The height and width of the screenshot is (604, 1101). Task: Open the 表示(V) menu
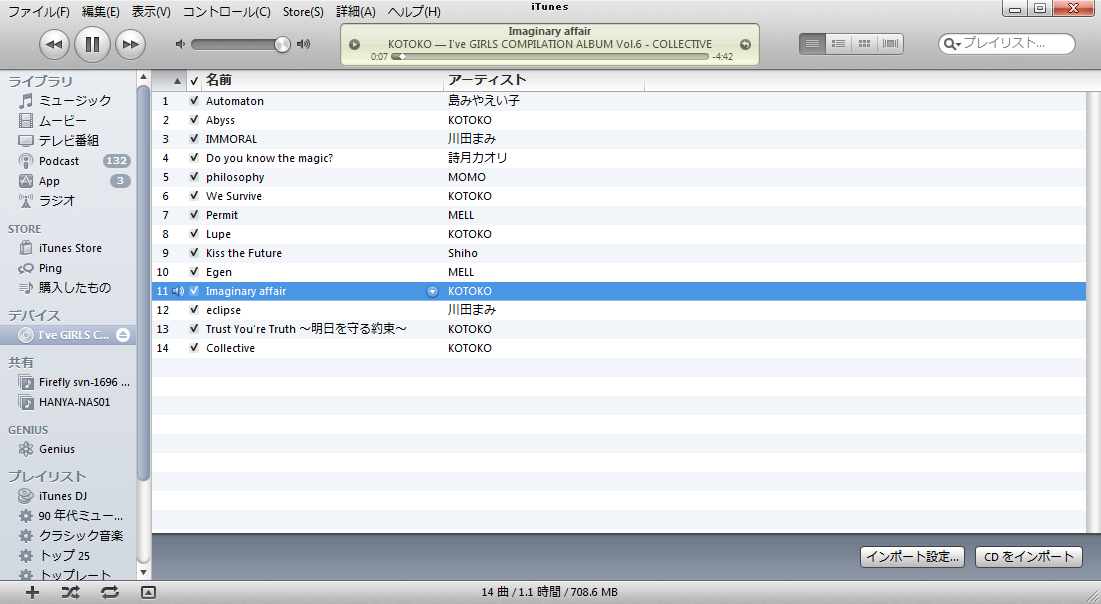(152, 12)
